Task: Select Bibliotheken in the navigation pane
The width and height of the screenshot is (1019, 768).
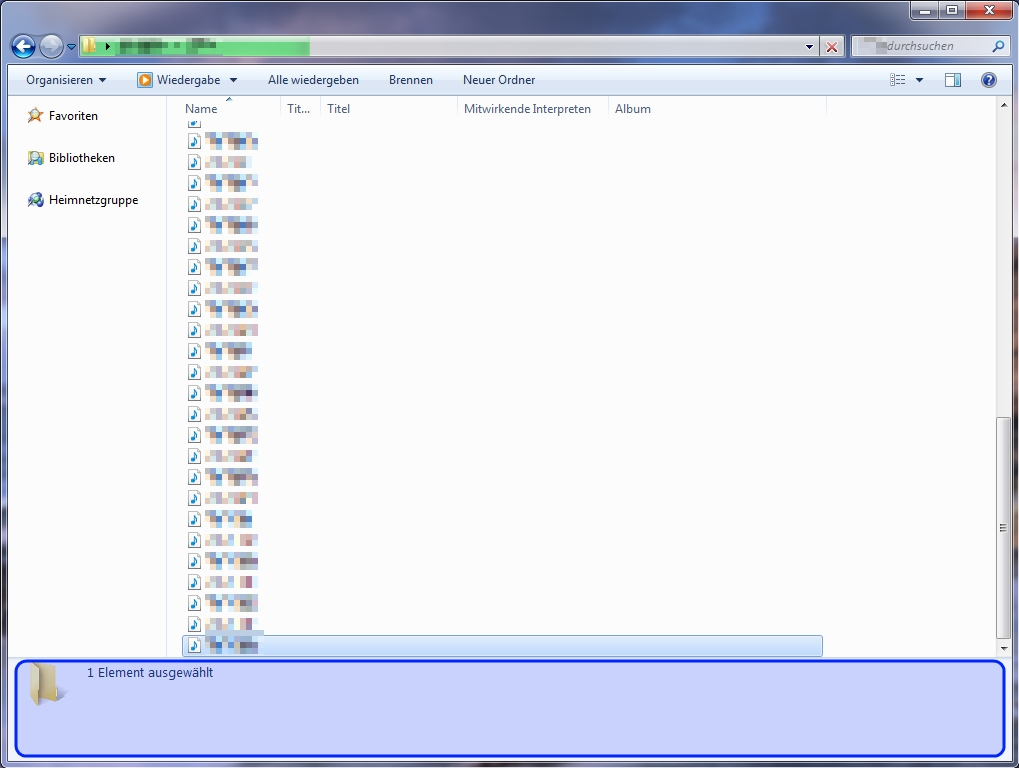Action: coord(82,158)
